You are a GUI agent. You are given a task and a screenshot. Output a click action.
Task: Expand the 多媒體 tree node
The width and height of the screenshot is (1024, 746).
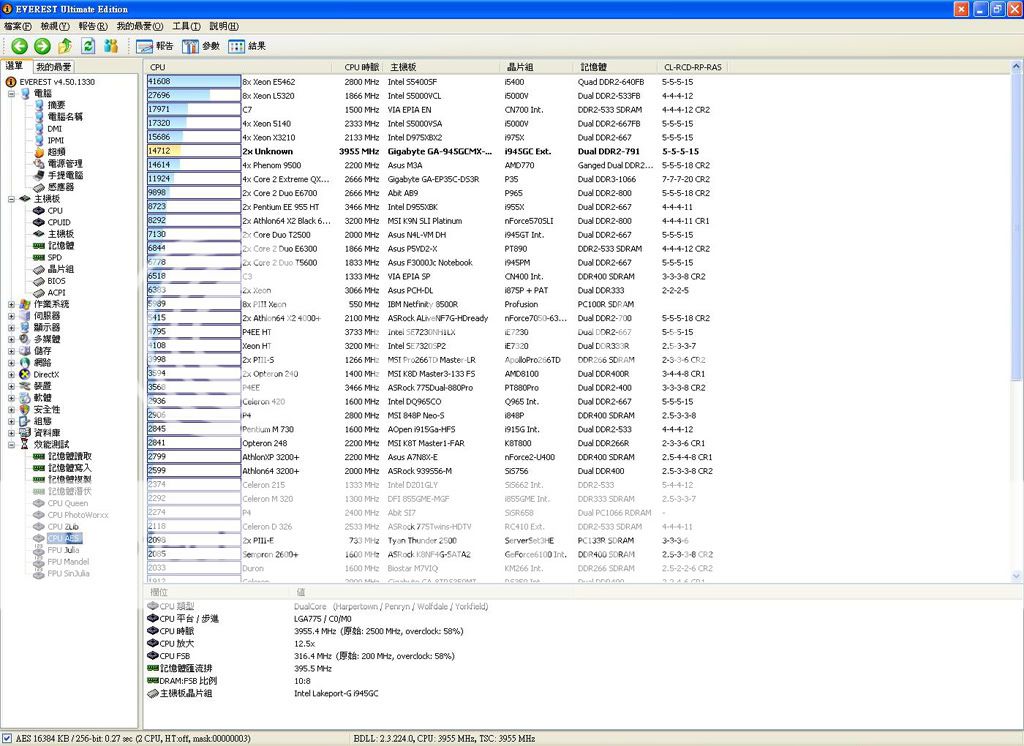pos(11,340)
